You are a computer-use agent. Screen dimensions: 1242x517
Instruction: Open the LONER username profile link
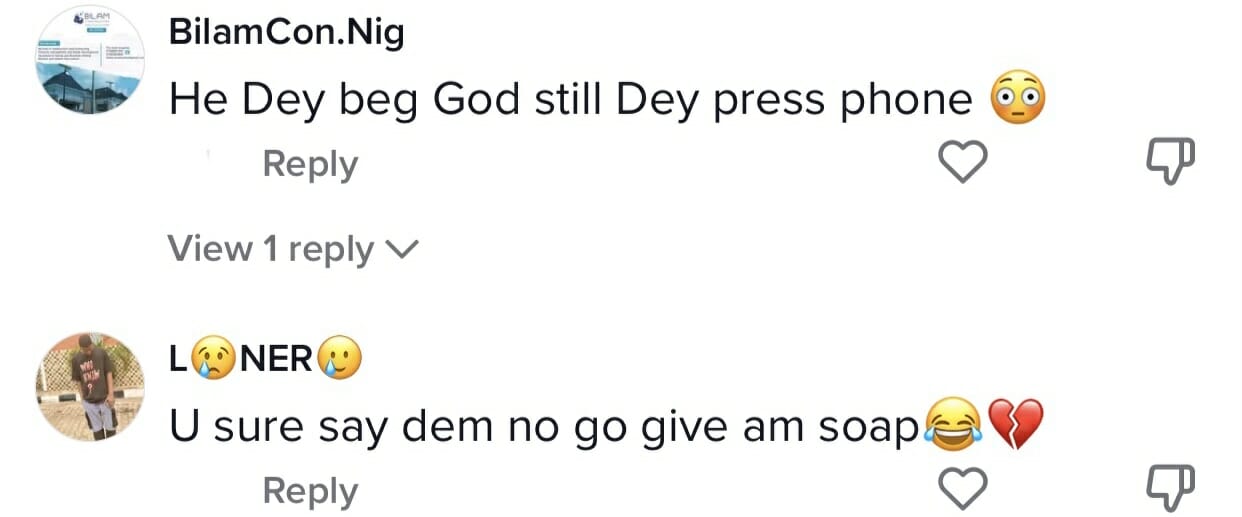265,360
